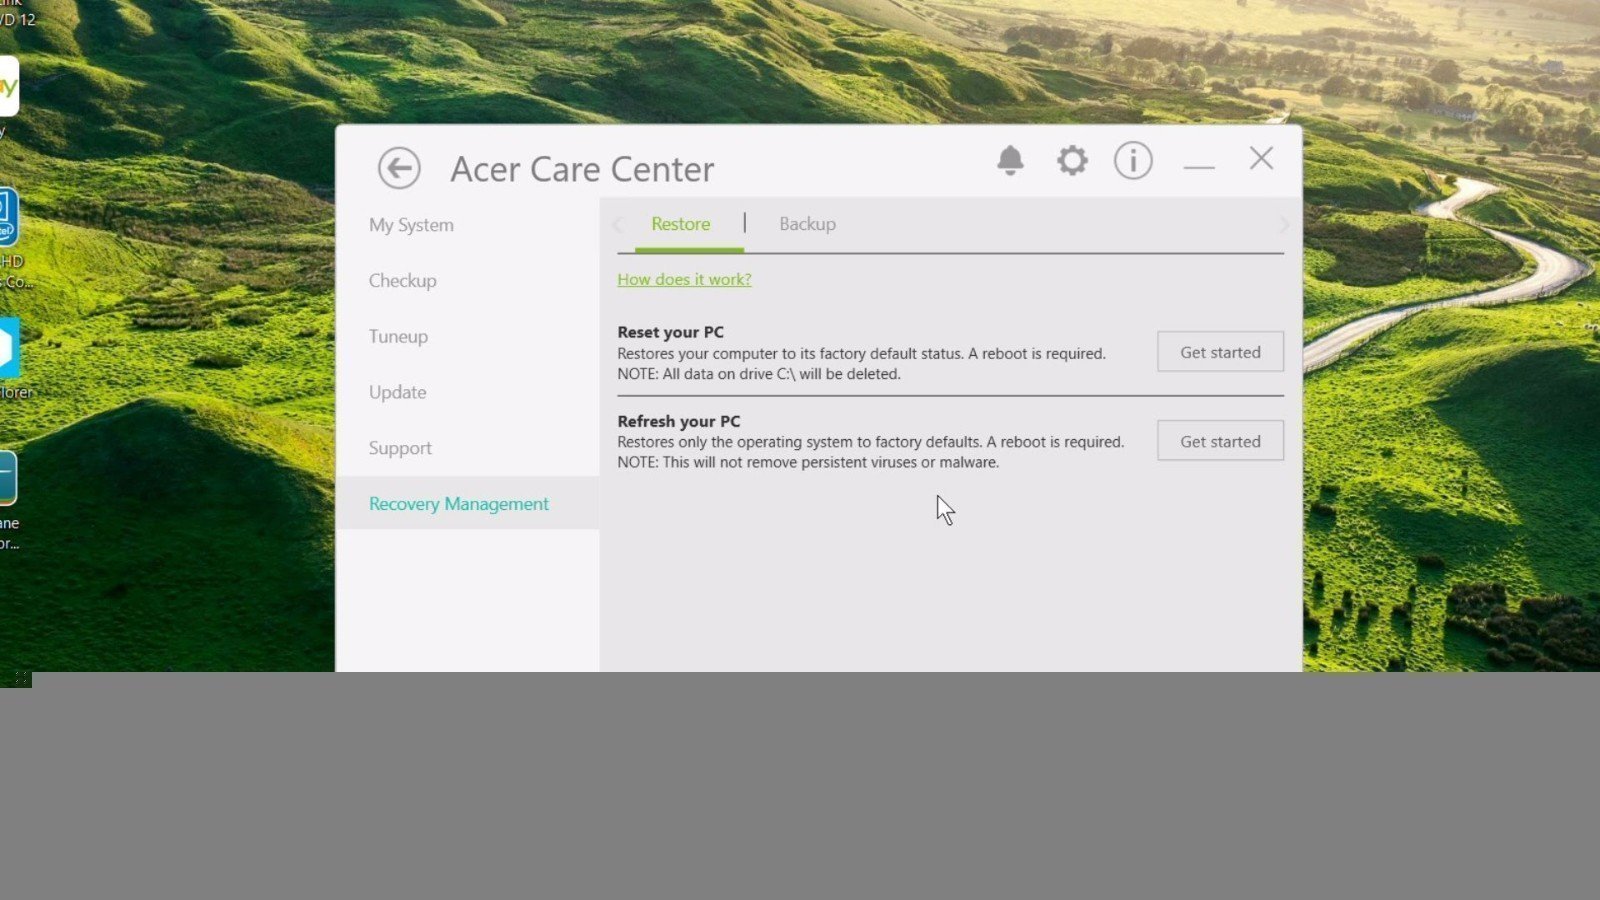Image resolution: width=1600 pixels, height=900 pixels.
Task: Open notifications via the bell icon
Action: 1010,160
